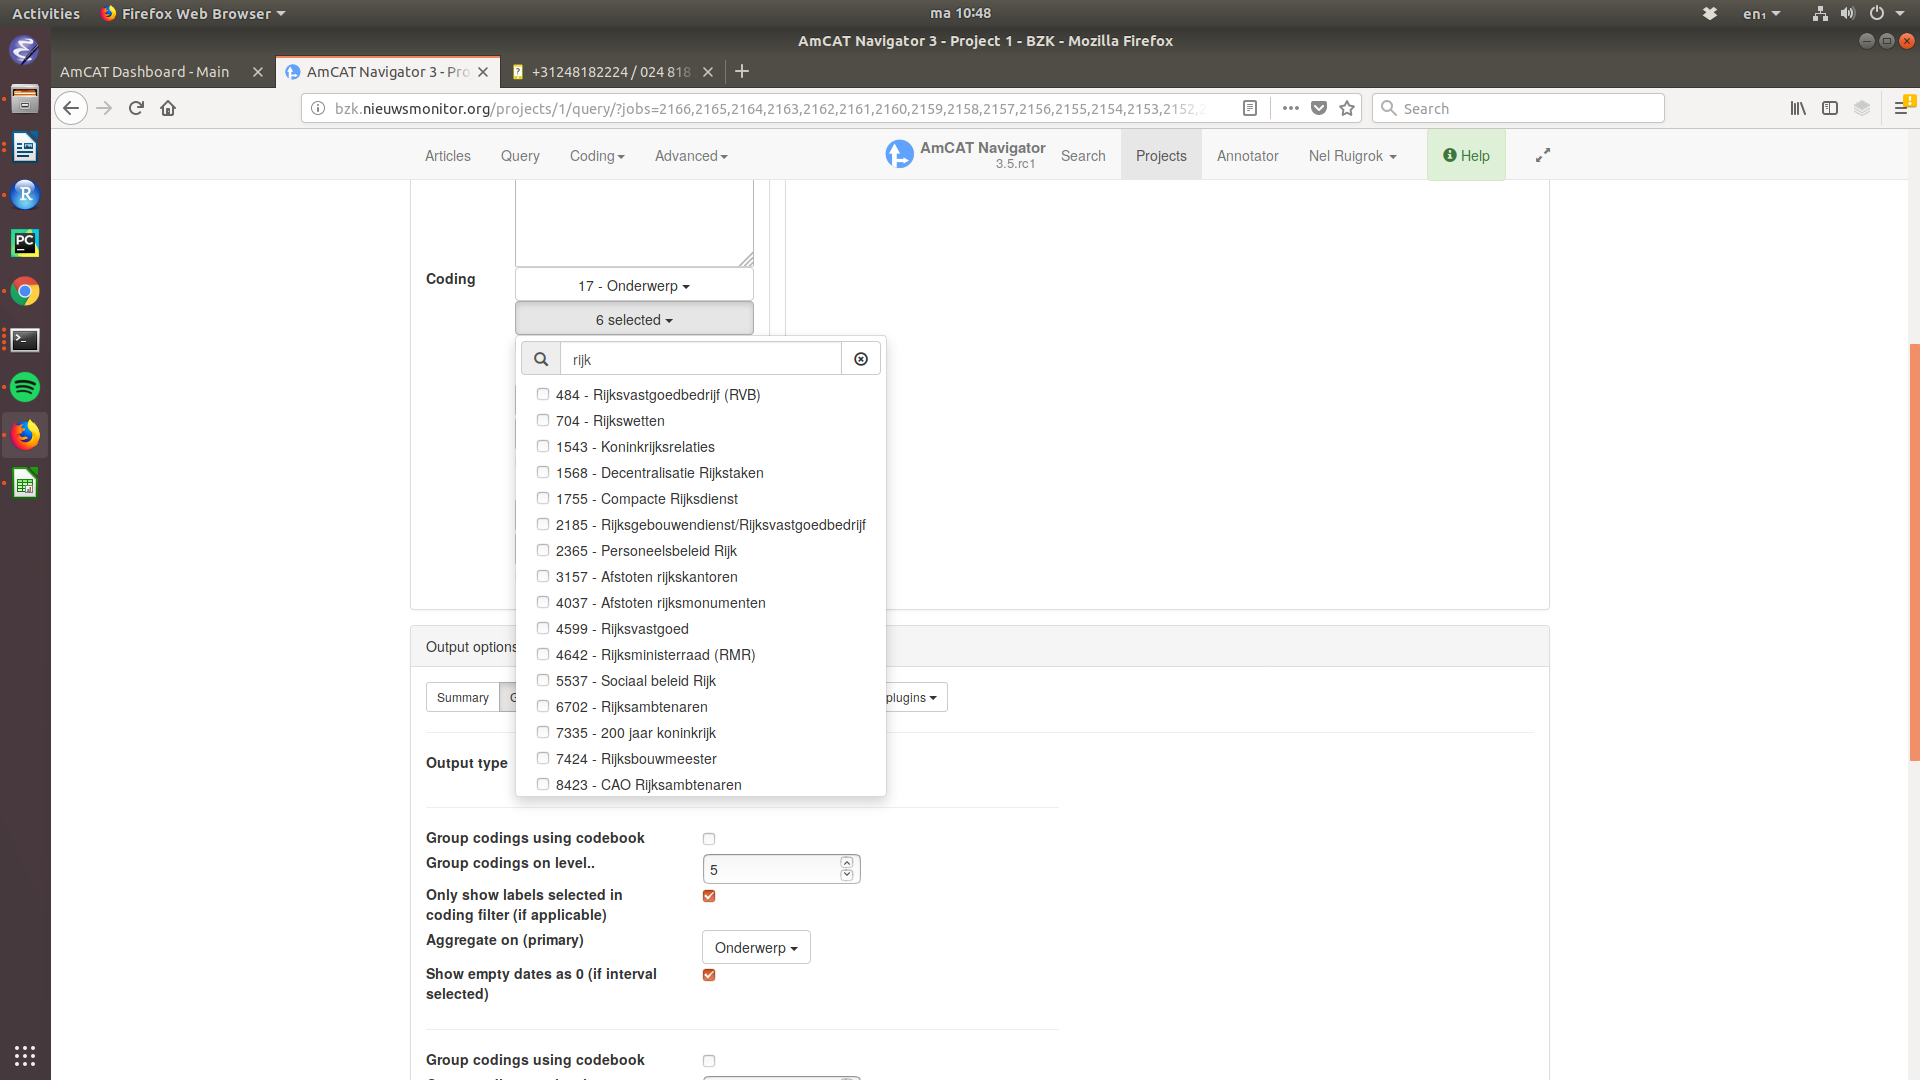Viewport: 1920px width, 1080px height.
Task: Expand the "6 selected" codes dropdown
Action: [633, 319]
